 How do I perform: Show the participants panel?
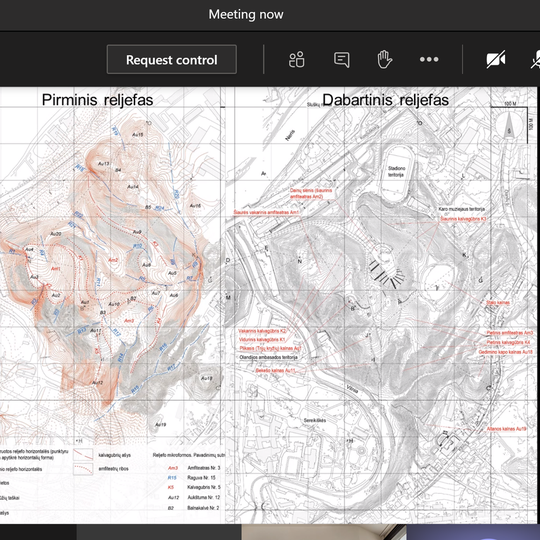pyautogui.click(x=297, y=59)
